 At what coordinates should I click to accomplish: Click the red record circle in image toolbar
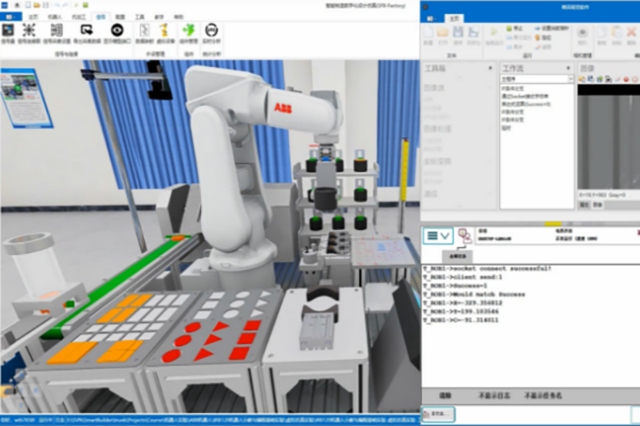click(626, 79)
